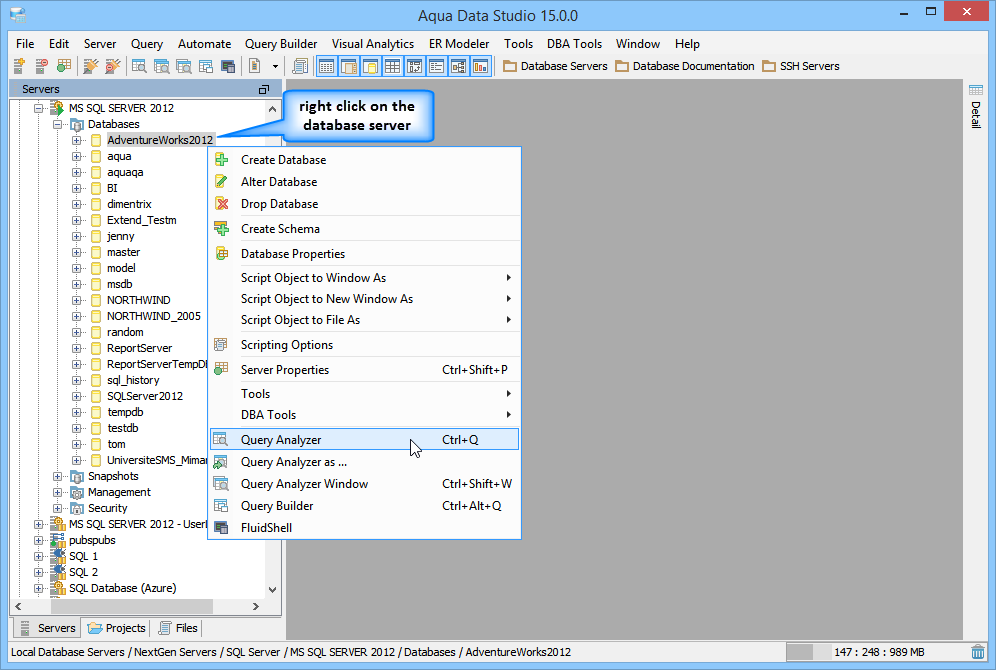Open Query Analyzer from the toolbar icon
Screen dimensions: 996x670
tap(139, 65)
